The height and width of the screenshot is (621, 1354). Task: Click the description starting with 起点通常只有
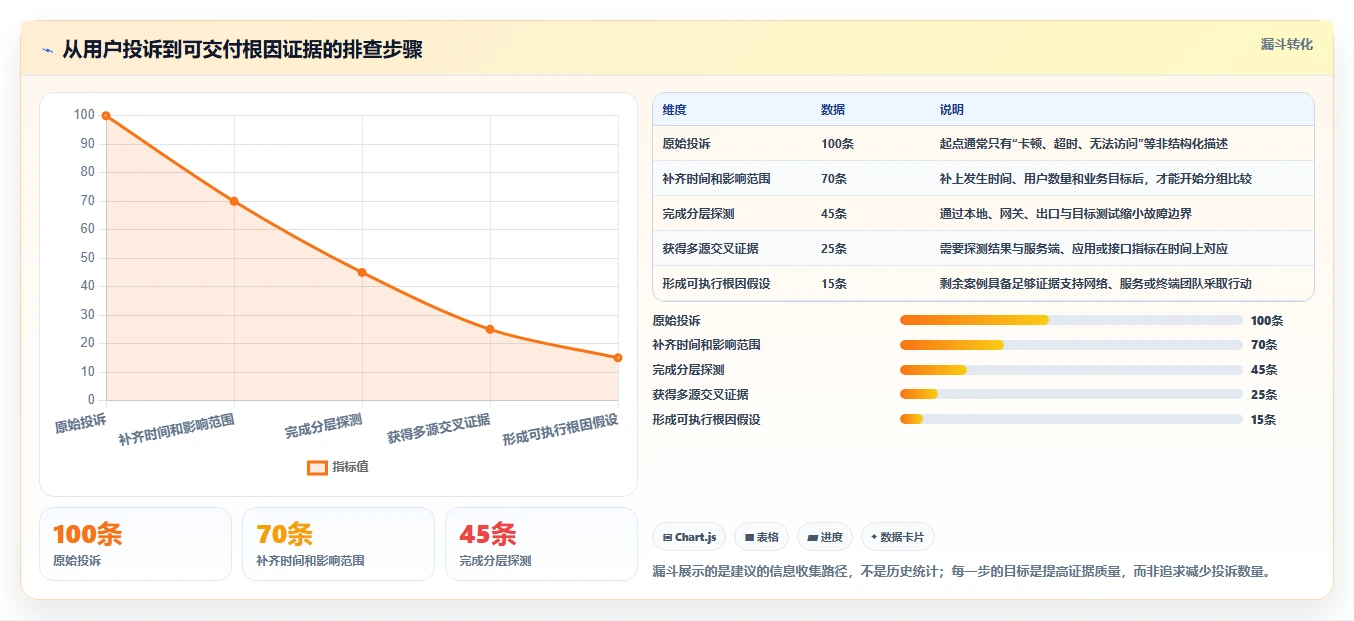(x=1083, y=144)
